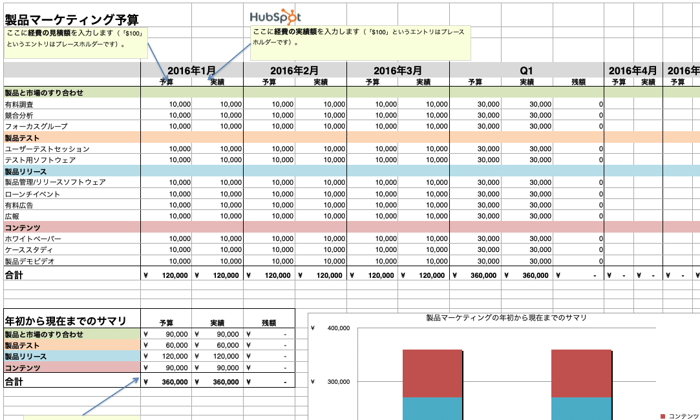Click the 実績 subheader under 2016年3月

point(424,82)
